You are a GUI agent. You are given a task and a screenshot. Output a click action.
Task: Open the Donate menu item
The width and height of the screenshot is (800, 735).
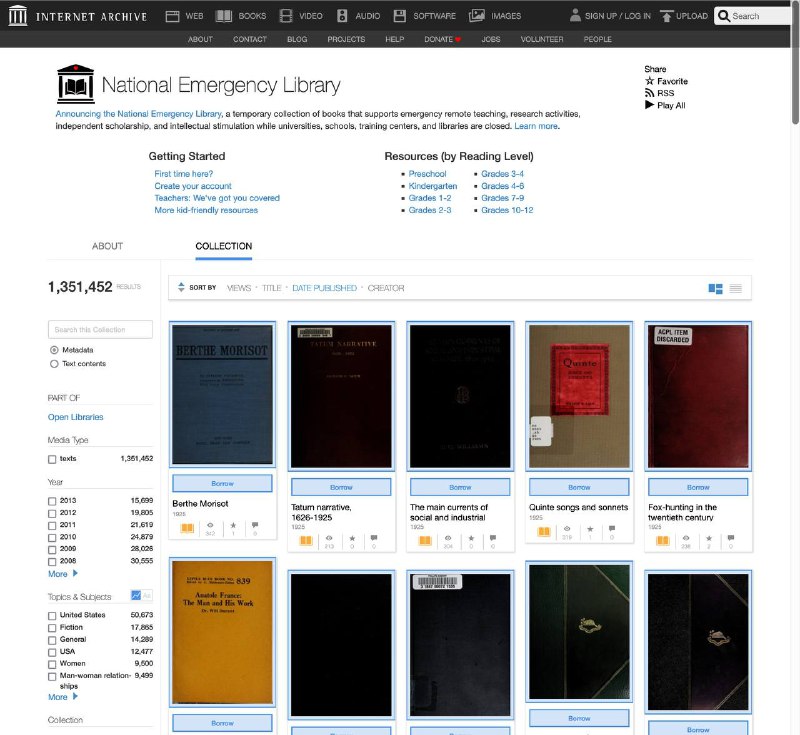[442, 39]
